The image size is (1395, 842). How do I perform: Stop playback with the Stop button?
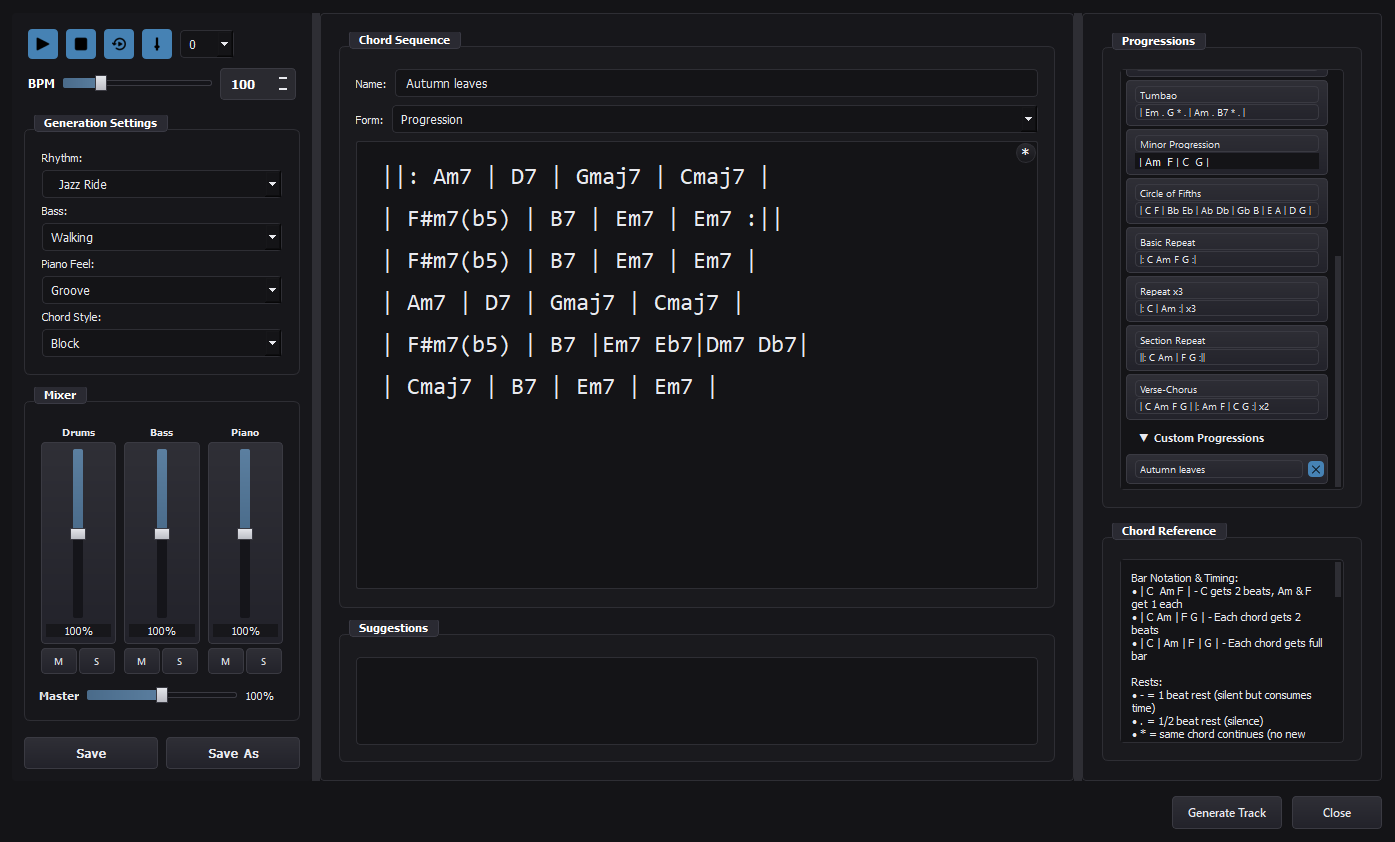[81, 44]
